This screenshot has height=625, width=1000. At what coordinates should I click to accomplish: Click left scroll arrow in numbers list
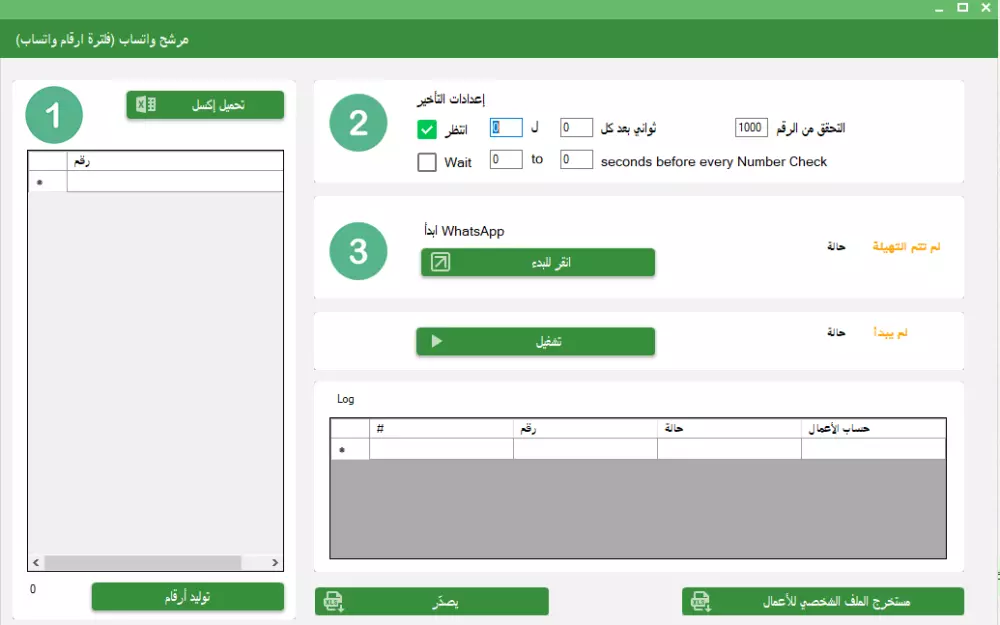(36, 562)
